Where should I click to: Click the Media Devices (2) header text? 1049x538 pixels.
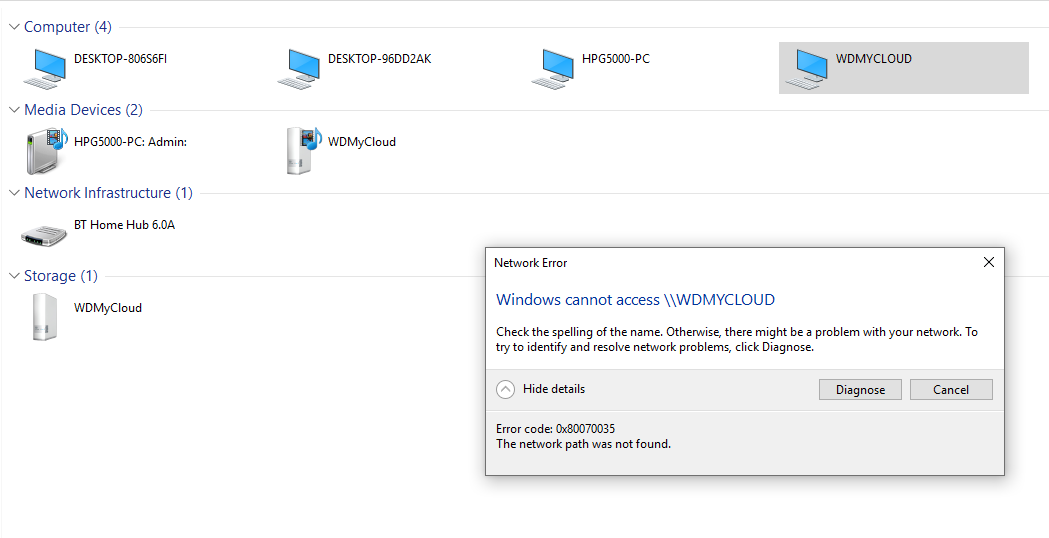tap(83, 110)
